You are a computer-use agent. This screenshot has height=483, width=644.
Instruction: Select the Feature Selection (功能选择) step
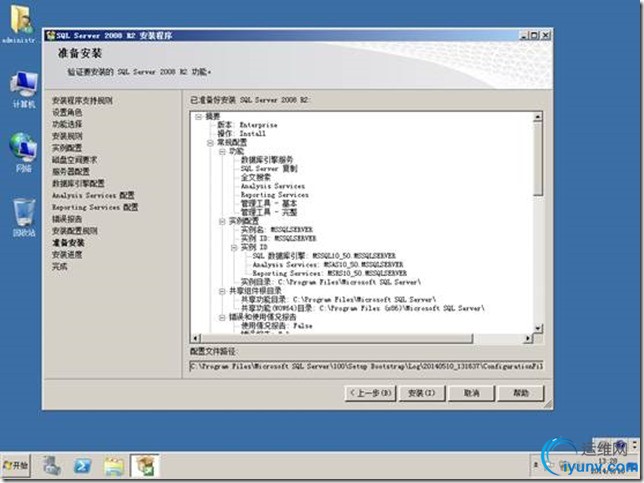67,124
